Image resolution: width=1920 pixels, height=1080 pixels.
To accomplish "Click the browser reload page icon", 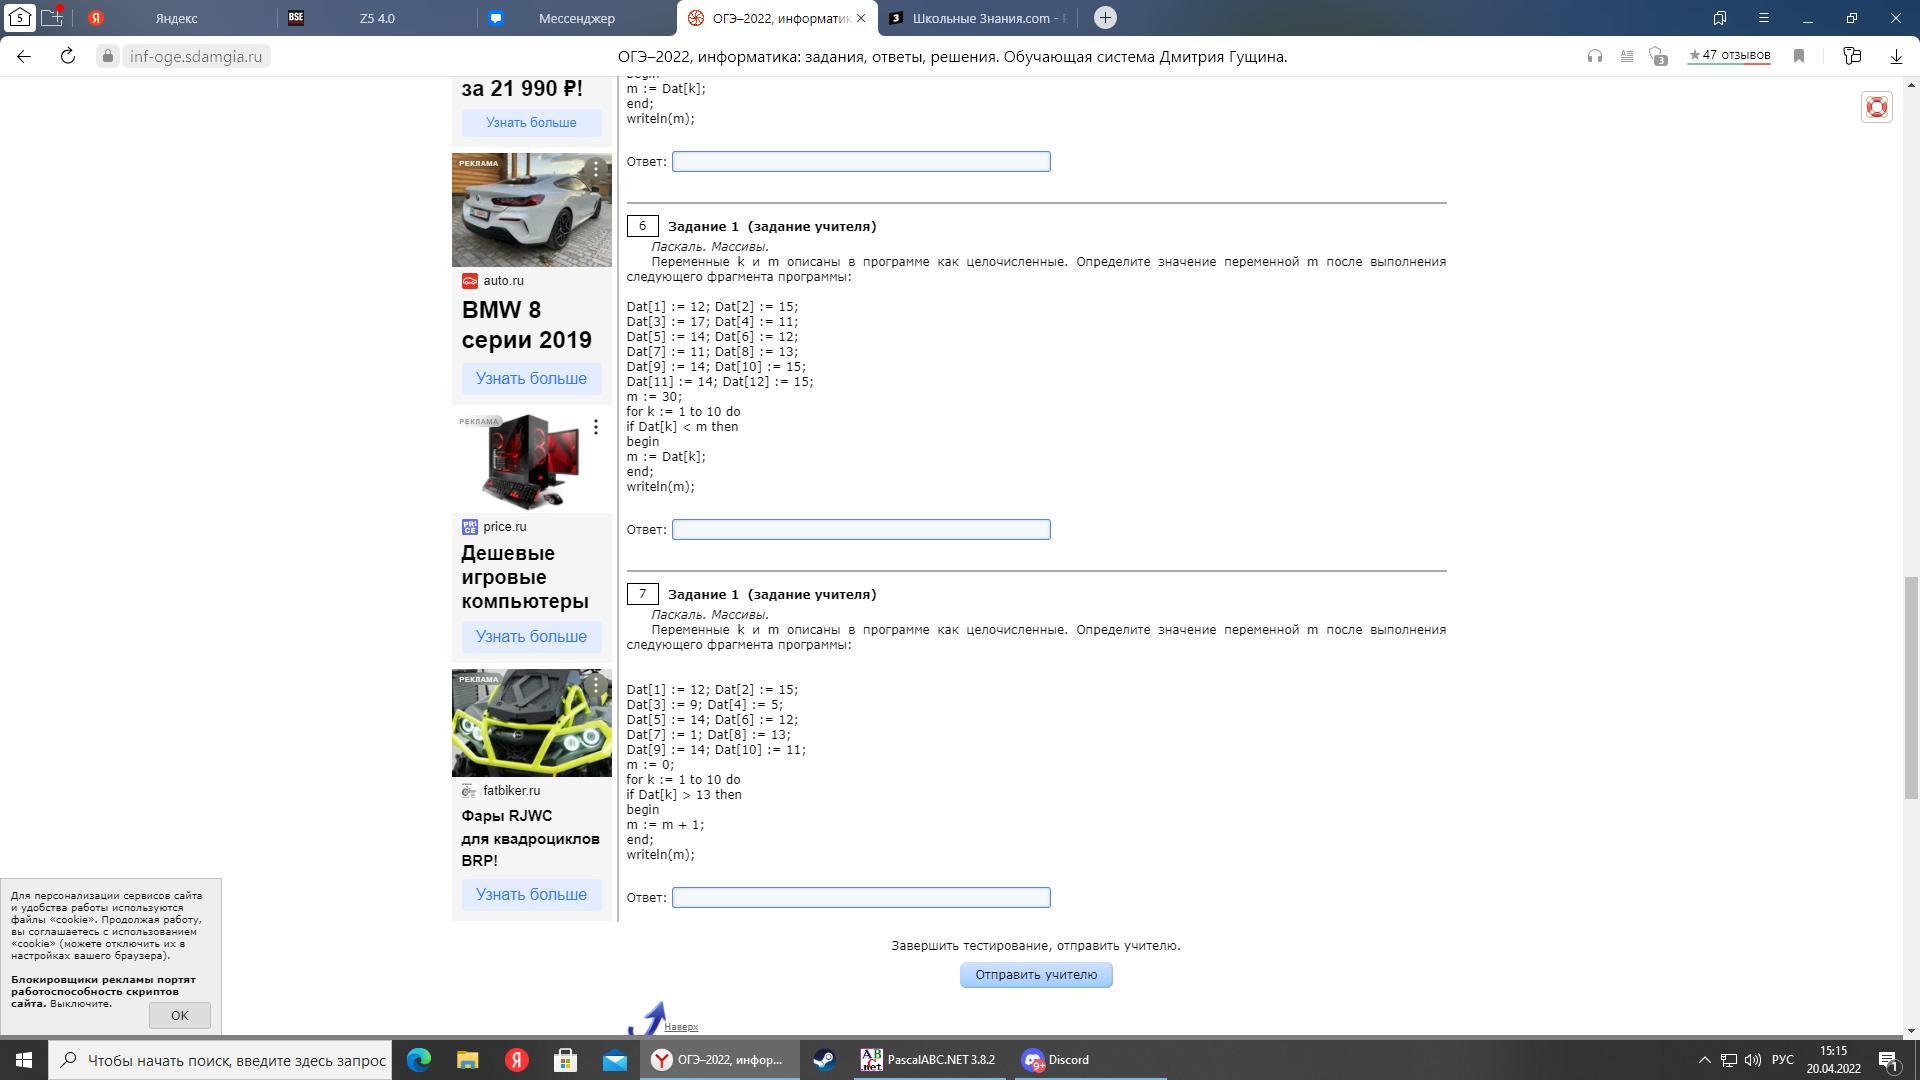I will [68, 56].
